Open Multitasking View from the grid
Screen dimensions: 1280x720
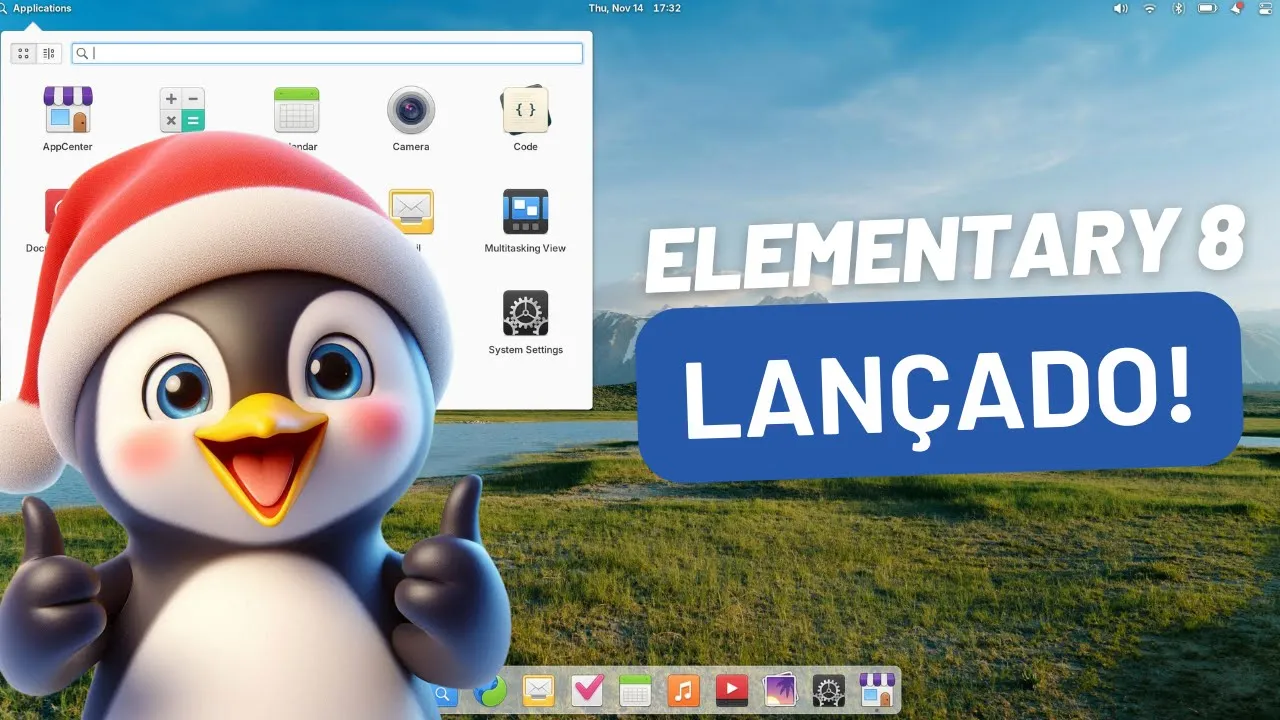tap(525, 221)
